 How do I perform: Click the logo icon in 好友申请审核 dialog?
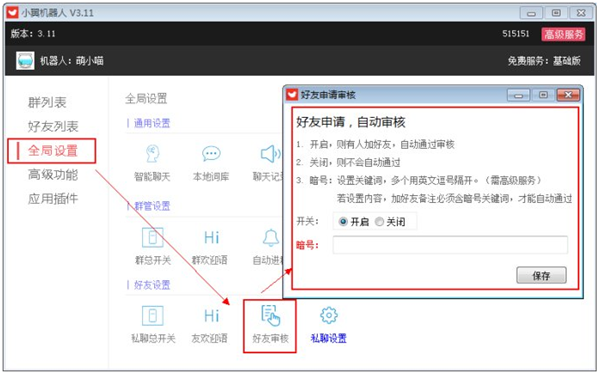292,94
